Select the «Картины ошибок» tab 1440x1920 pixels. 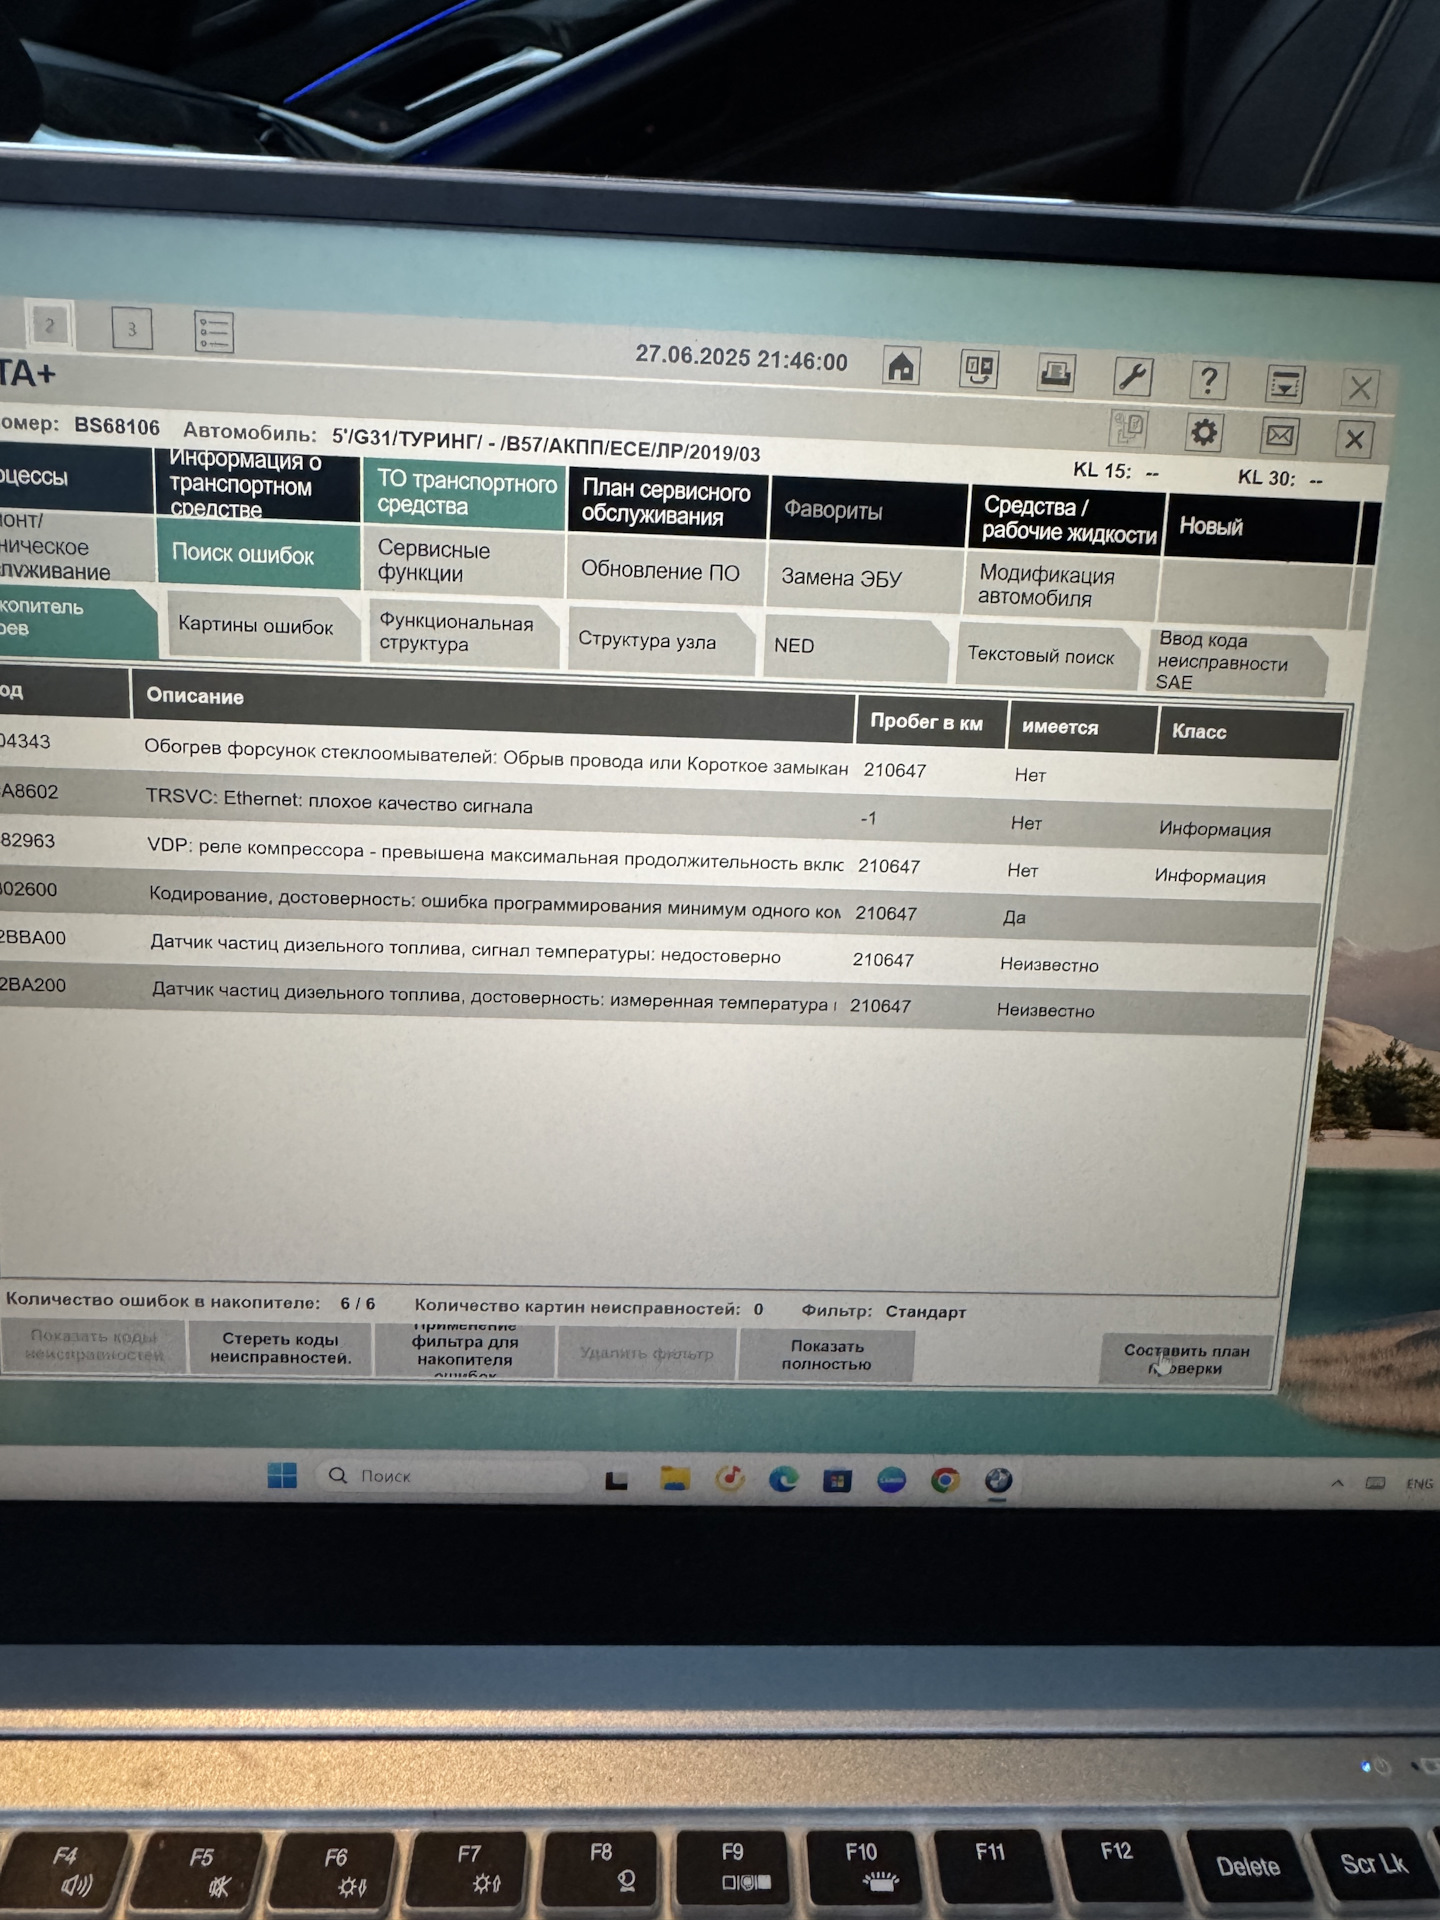[256, 626]
